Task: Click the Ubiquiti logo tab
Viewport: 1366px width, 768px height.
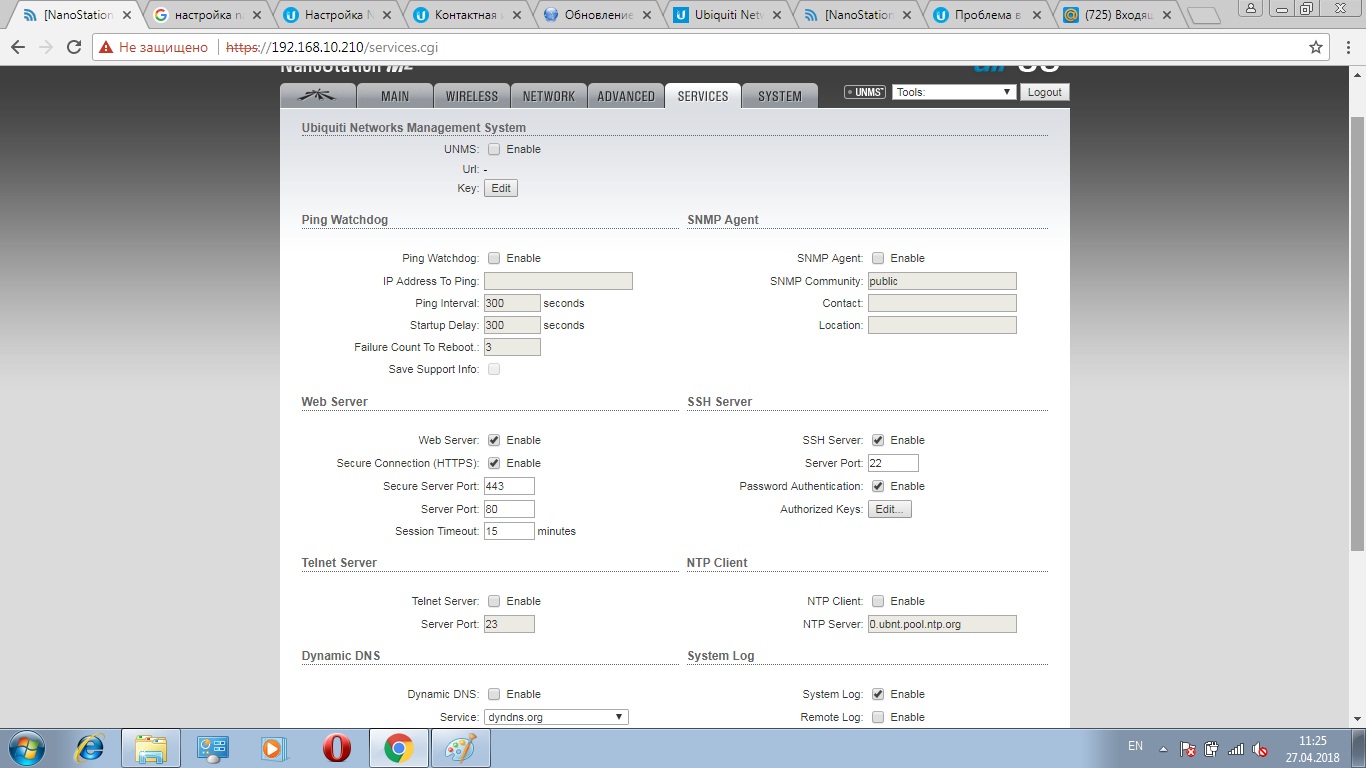Action: [x=319, y=96]
